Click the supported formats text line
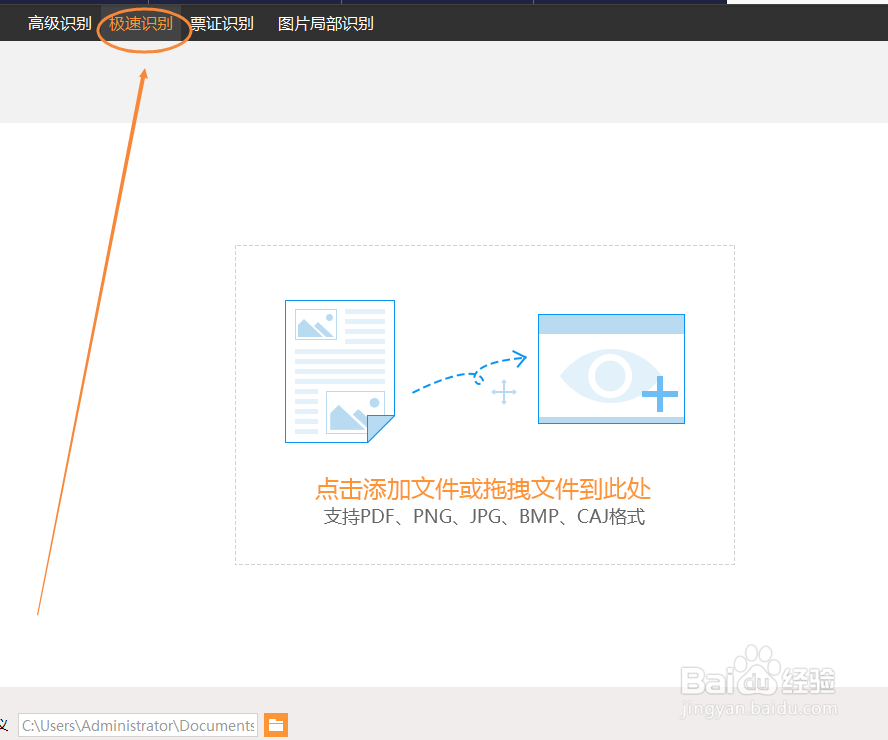 pyautogui.click(x=484, y=516)
